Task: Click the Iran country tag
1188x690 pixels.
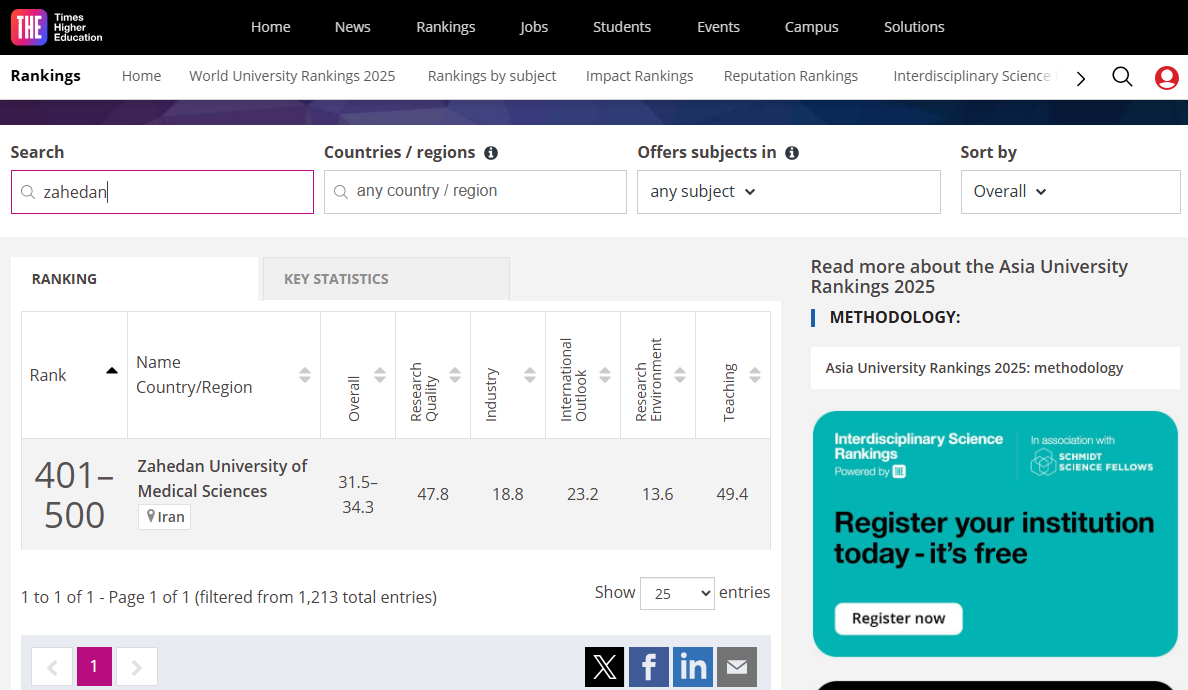Action: [164, 517]
